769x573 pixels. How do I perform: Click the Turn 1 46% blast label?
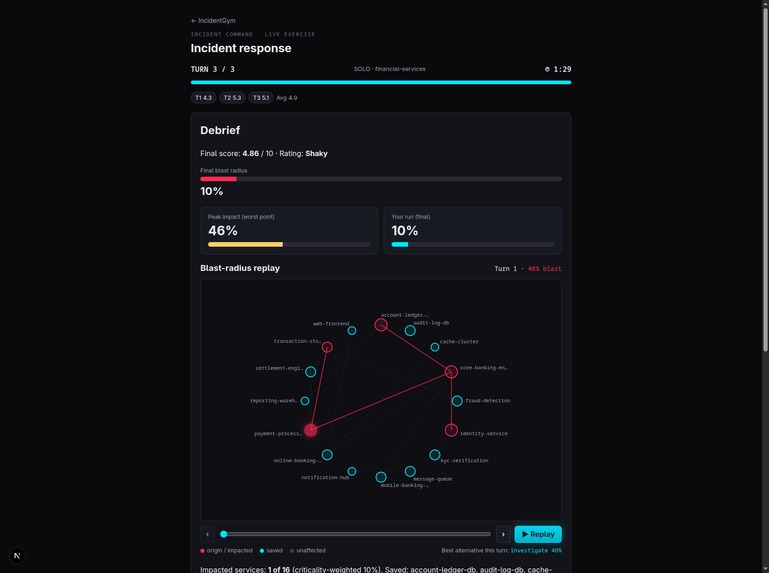coord(528,269)
